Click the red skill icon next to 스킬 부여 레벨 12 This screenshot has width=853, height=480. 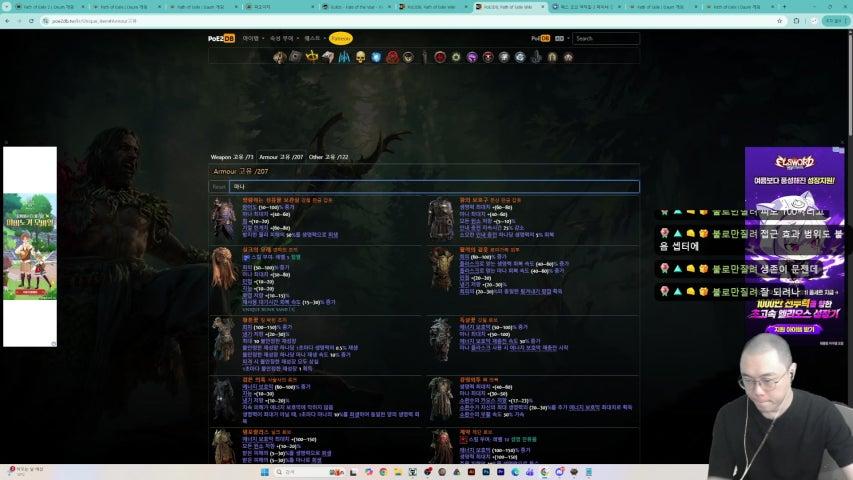click(463, 439)
